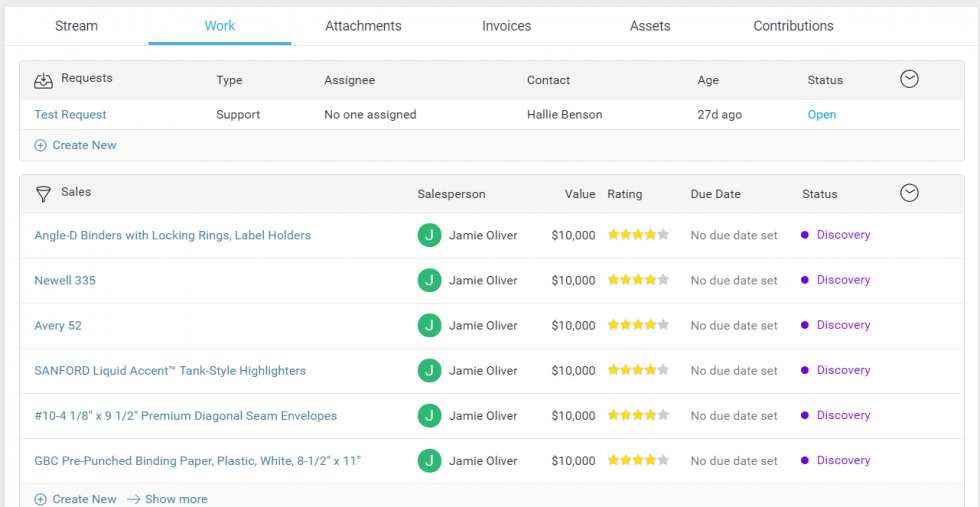Image resolution: width=980 pixels, height=507 pixels.
Task: Click the arrow icon beside Show more
Action: pos(133,499)
